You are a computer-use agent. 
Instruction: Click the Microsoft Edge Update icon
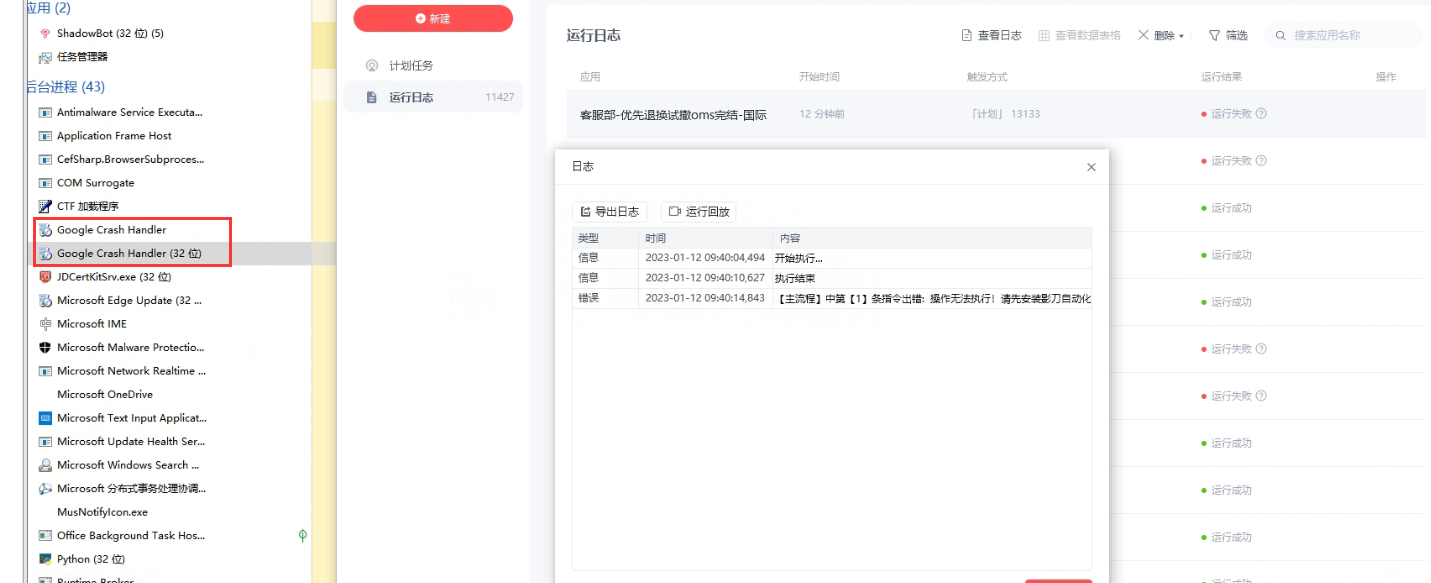45,300
